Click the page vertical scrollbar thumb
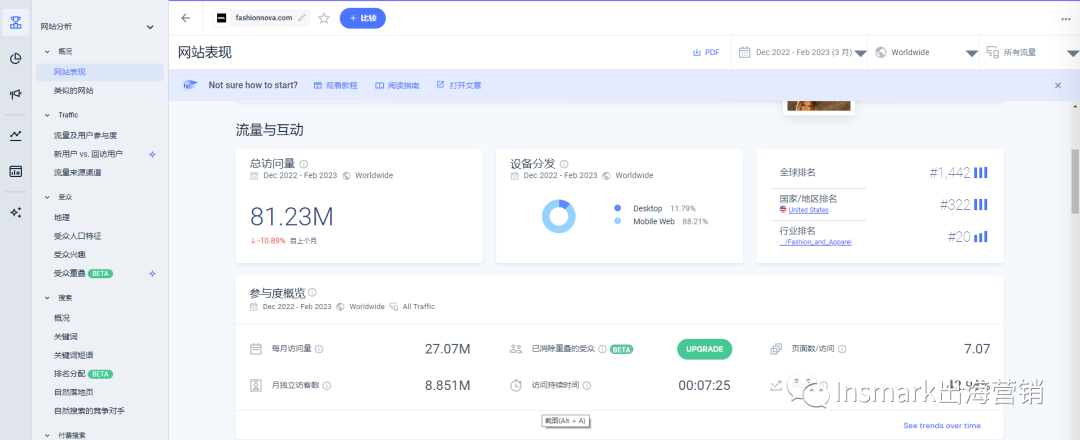The image size is (1080, 440). pos(1074,180)
